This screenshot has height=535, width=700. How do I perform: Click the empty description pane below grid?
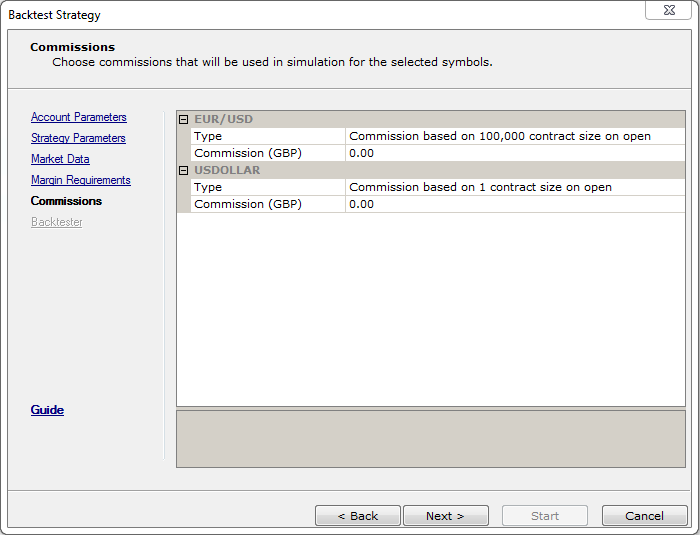pyautogui.click(x=430, y=438)
